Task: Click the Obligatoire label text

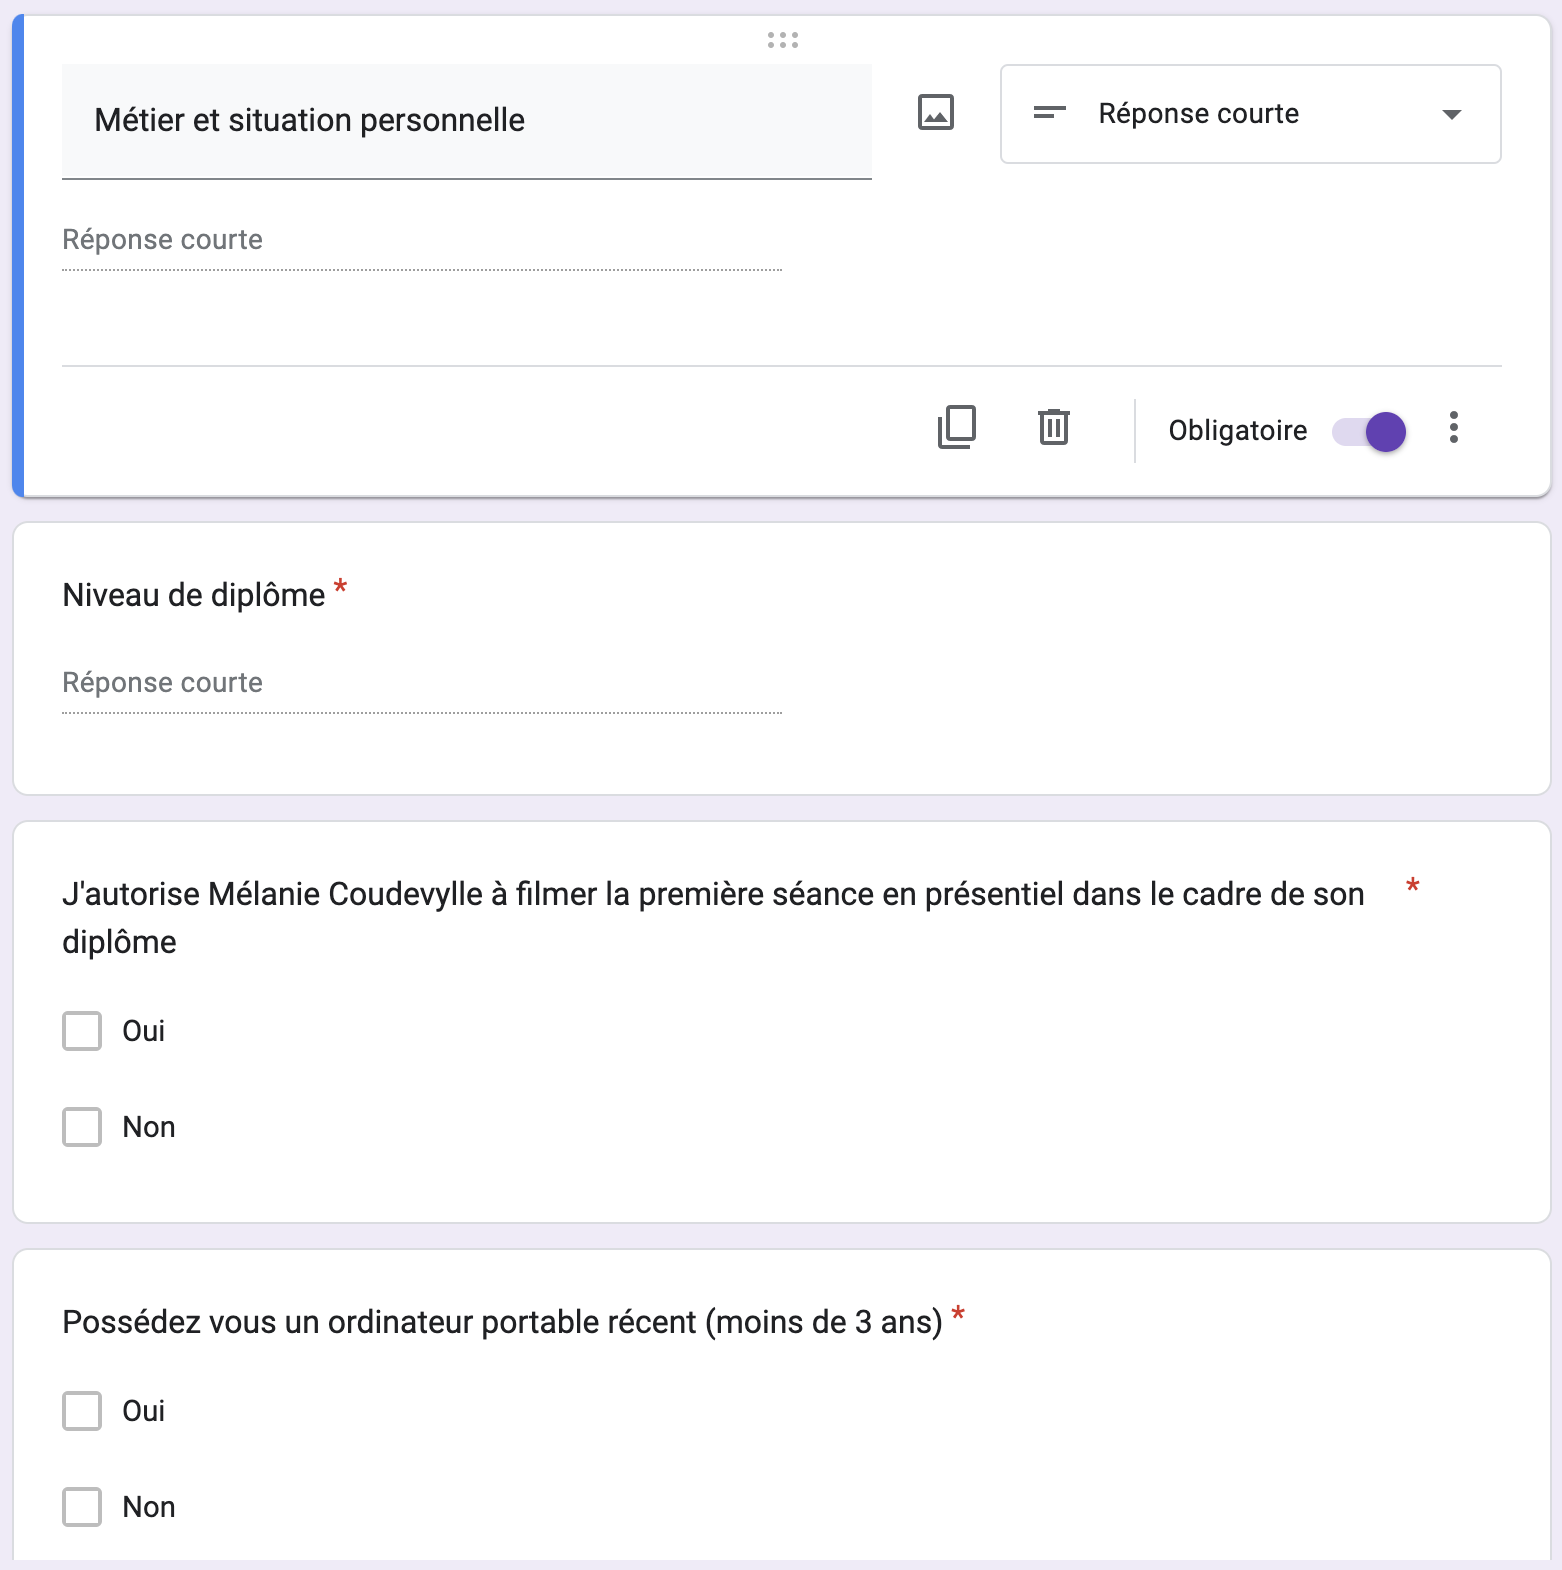Action: pyautogui.click(x=1237, y=431)
